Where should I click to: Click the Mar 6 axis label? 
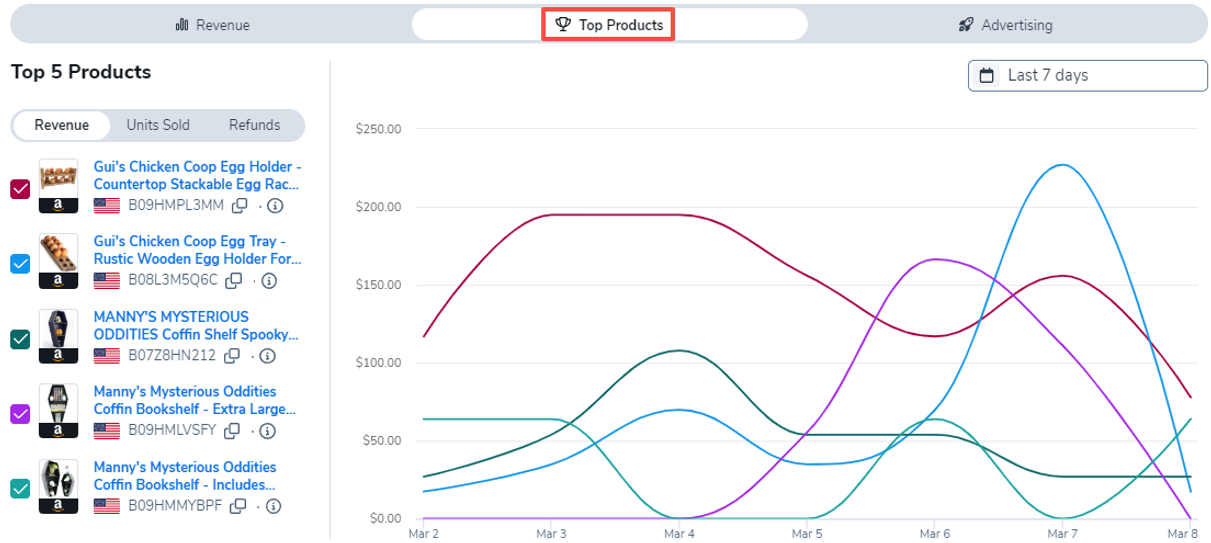[933, 533]
